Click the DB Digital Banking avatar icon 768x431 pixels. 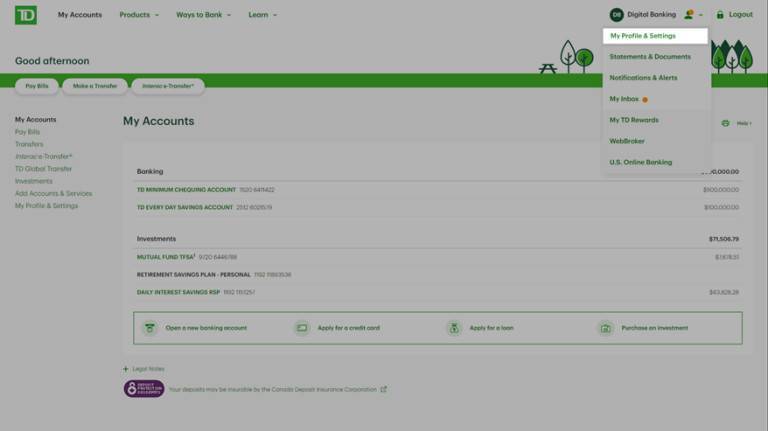point(616,15)
